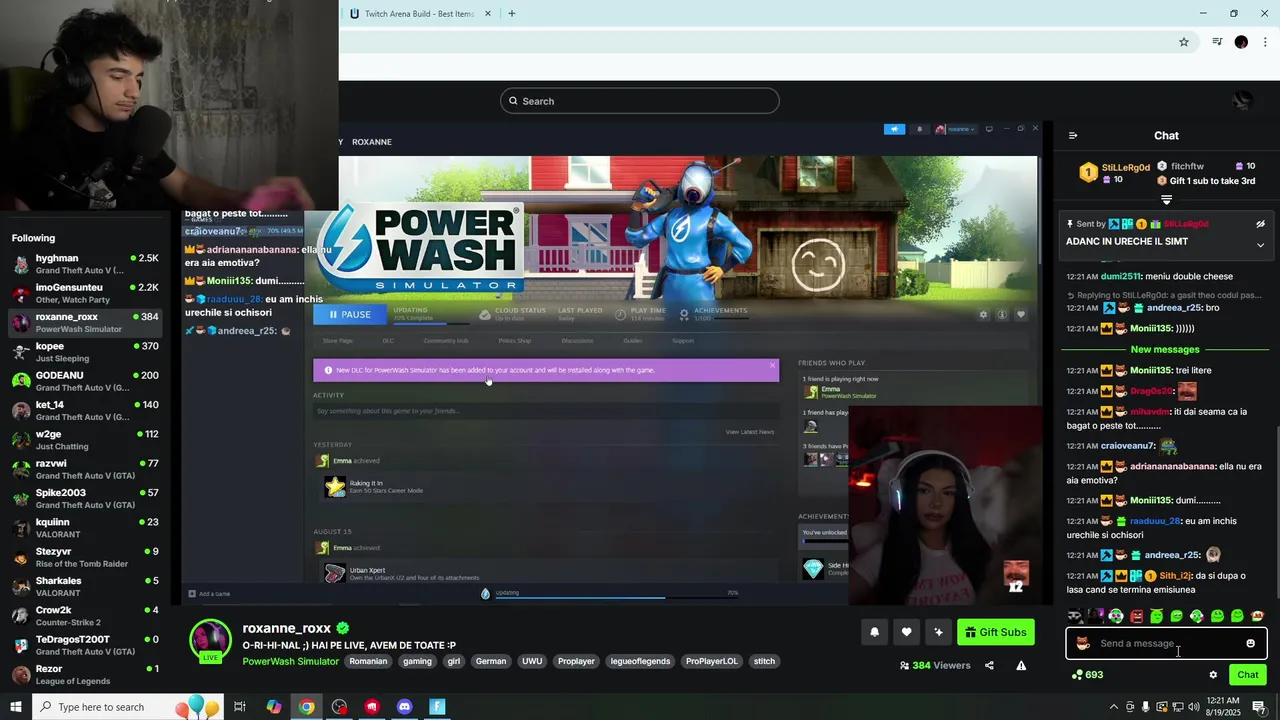Select the ProPlayerLOL tag

[711, 661]
